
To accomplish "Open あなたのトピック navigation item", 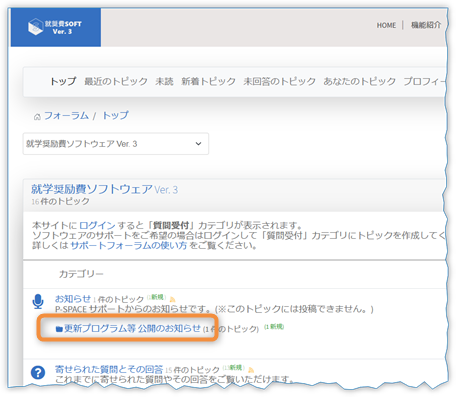I will [x=359, y=81].
